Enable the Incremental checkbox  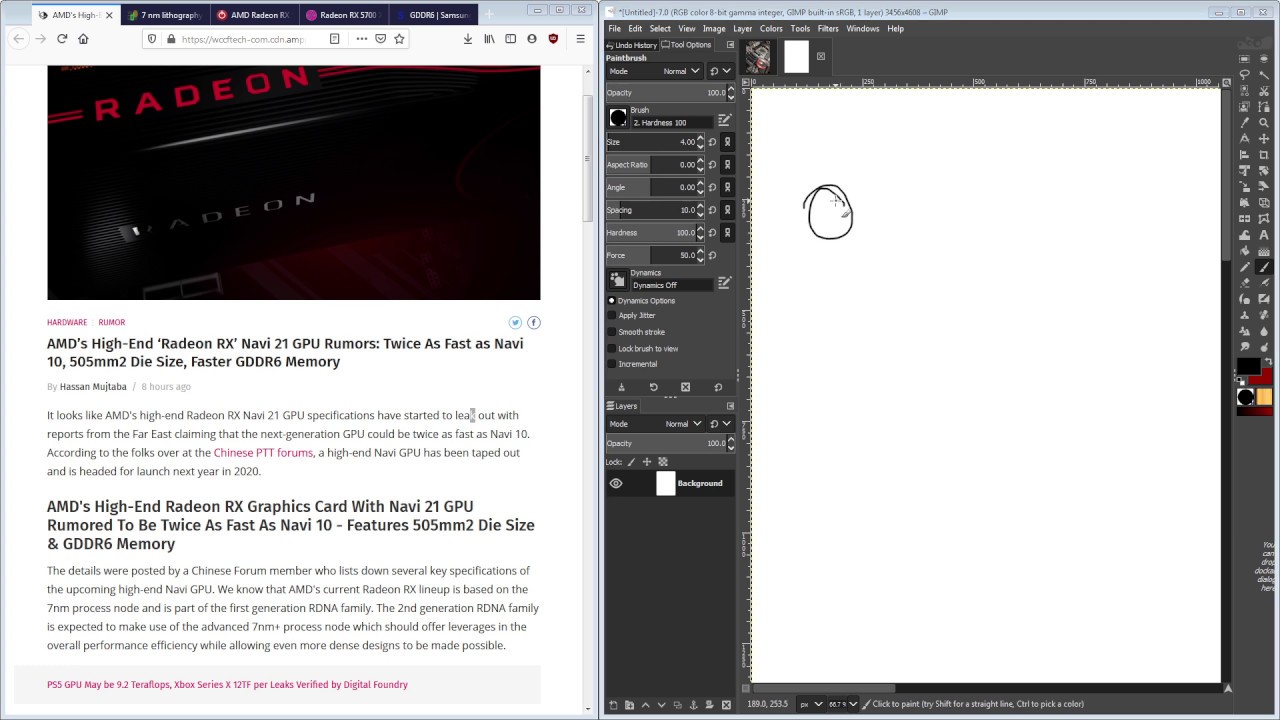[612, 364]
